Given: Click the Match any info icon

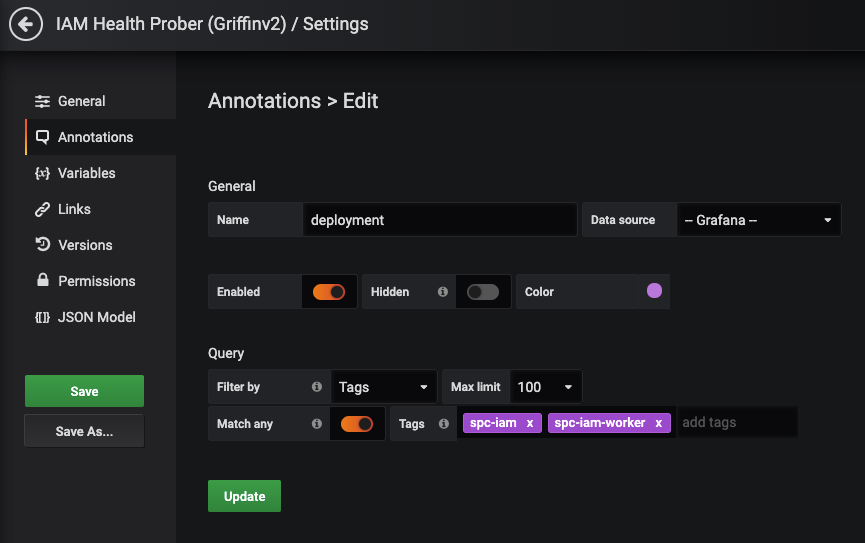Looking at the screenshot, I should 317,423.
